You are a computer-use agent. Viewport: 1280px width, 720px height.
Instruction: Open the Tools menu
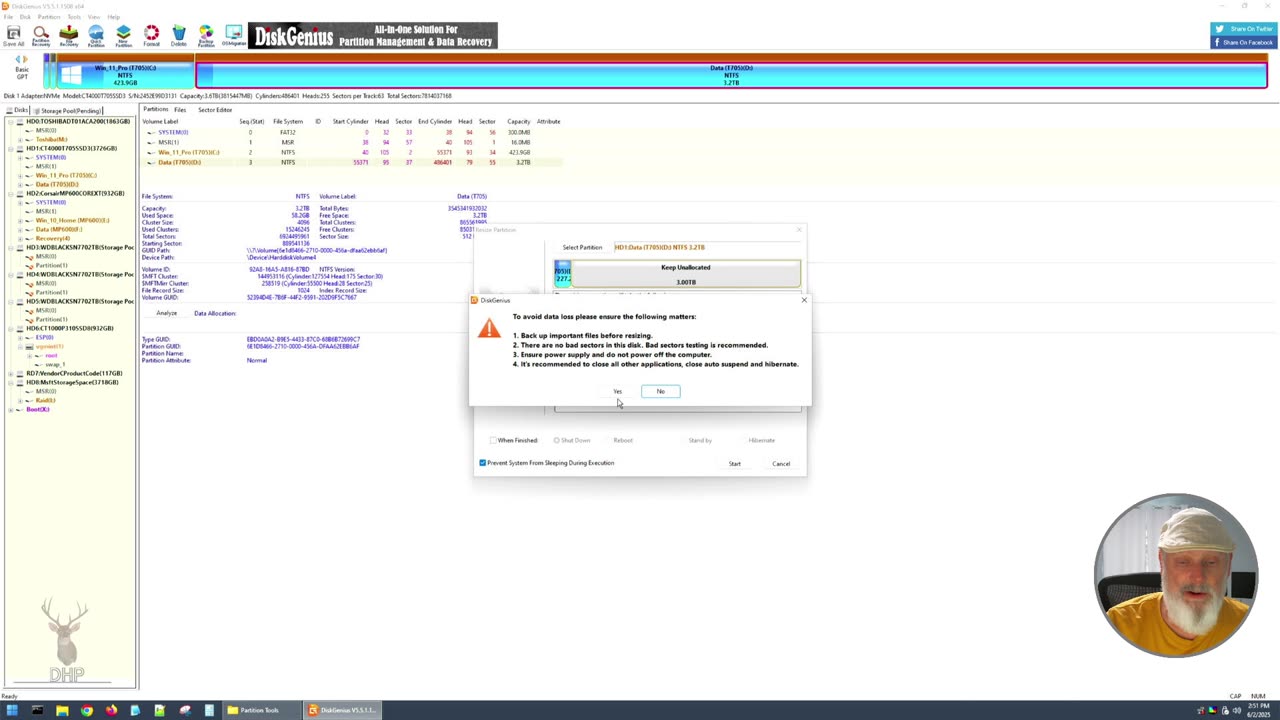pos(74,17)
